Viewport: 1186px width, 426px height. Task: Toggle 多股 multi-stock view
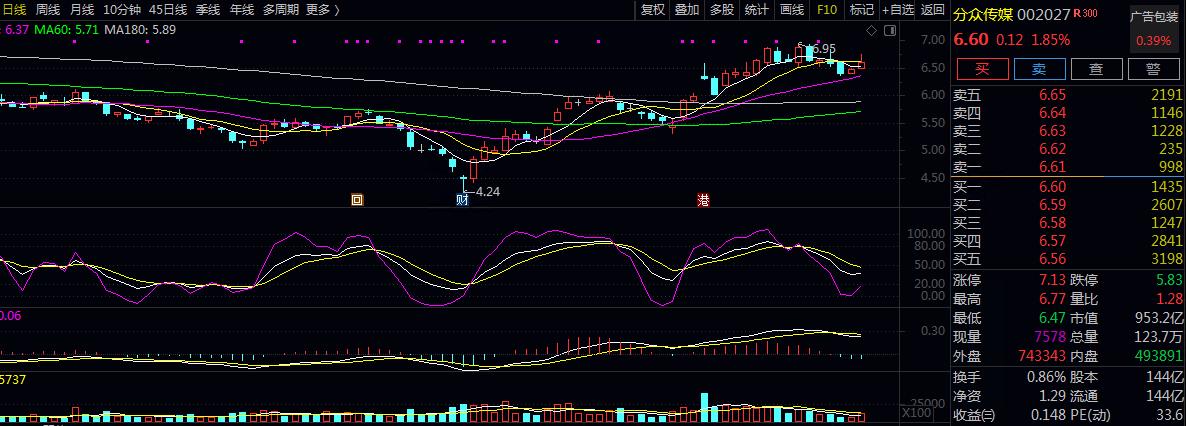[722, 10]
